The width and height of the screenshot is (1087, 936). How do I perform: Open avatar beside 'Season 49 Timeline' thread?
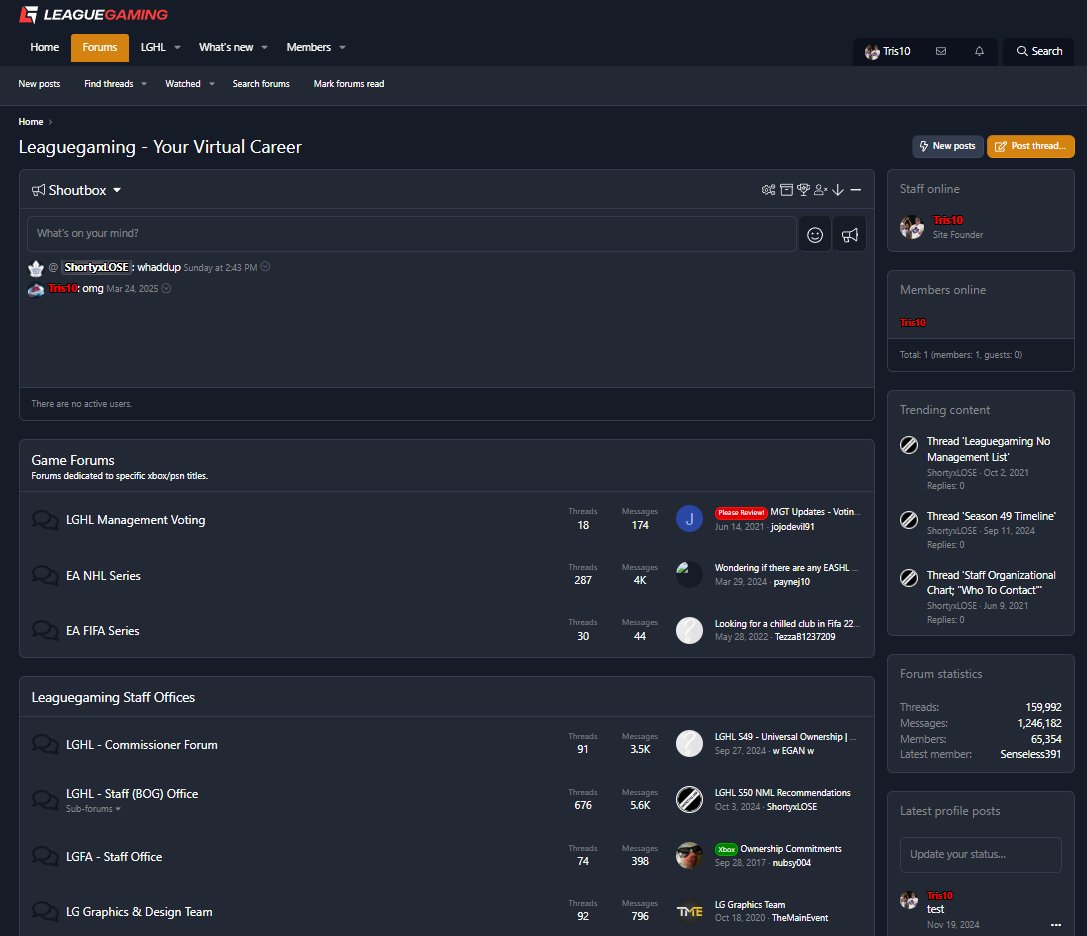(x=909, y=519)
